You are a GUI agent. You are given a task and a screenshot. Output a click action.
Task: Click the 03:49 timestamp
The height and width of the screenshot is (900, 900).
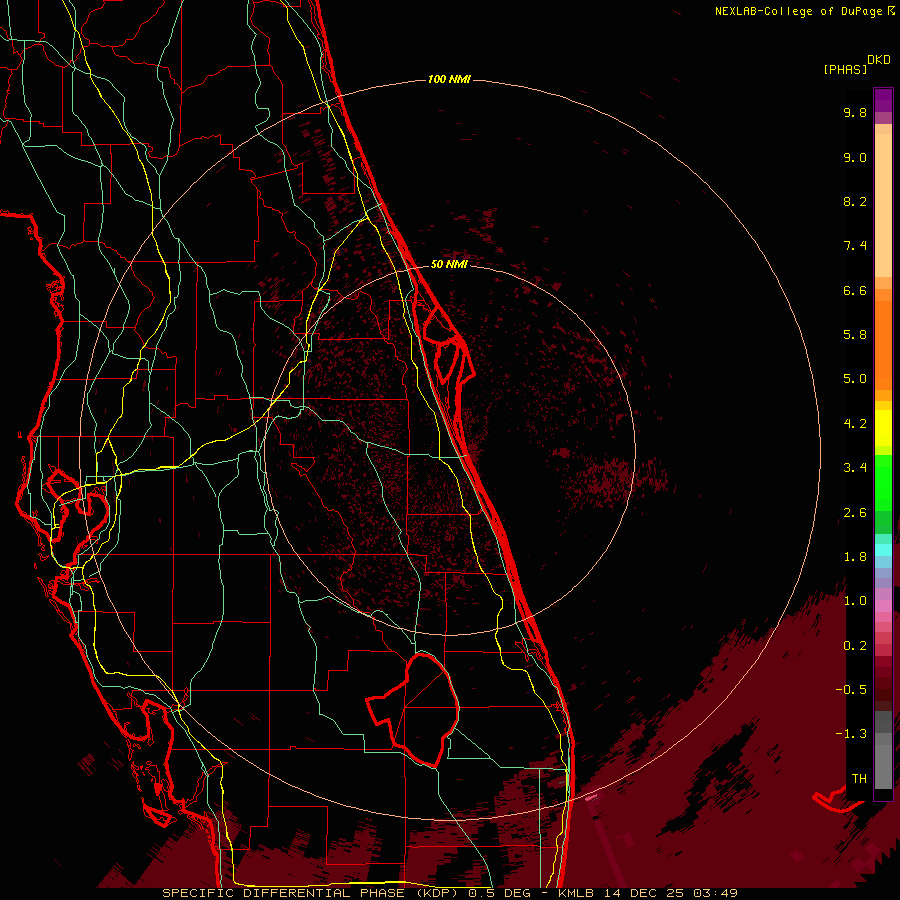[715, 893]
